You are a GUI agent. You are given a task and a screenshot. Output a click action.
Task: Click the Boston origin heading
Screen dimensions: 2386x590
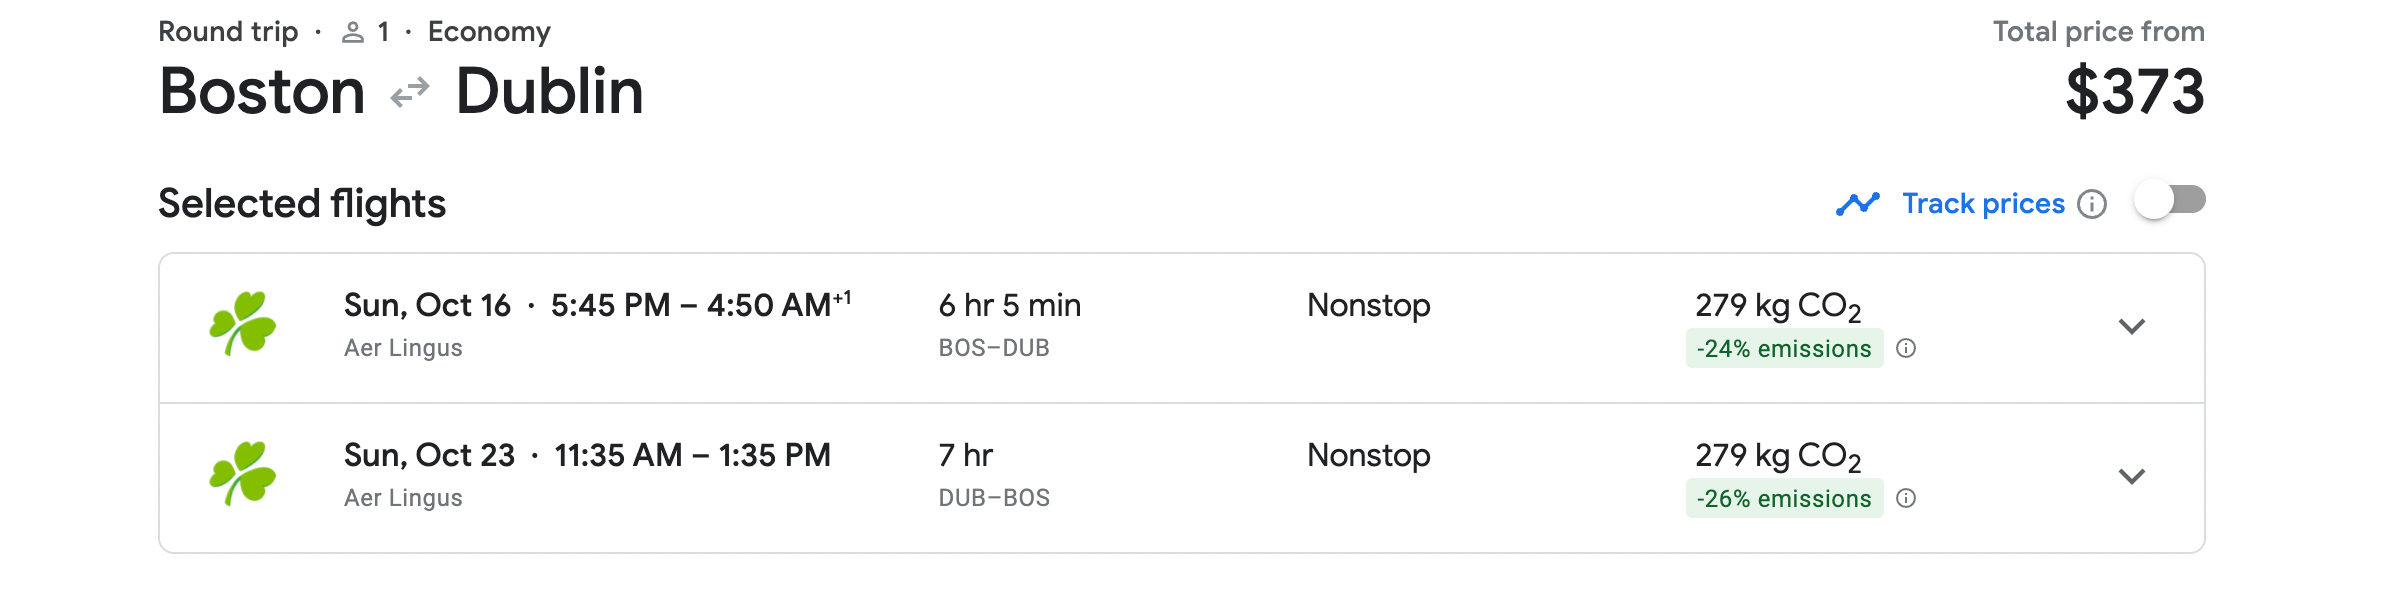[262, 91]
